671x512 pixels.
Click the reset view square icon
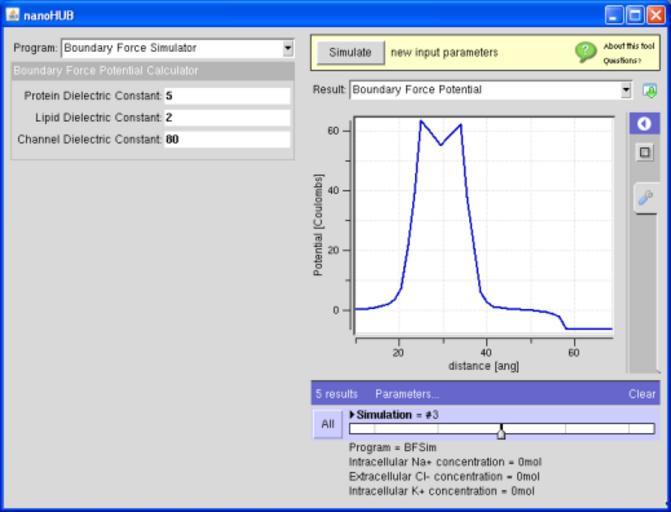pos(644,153)
